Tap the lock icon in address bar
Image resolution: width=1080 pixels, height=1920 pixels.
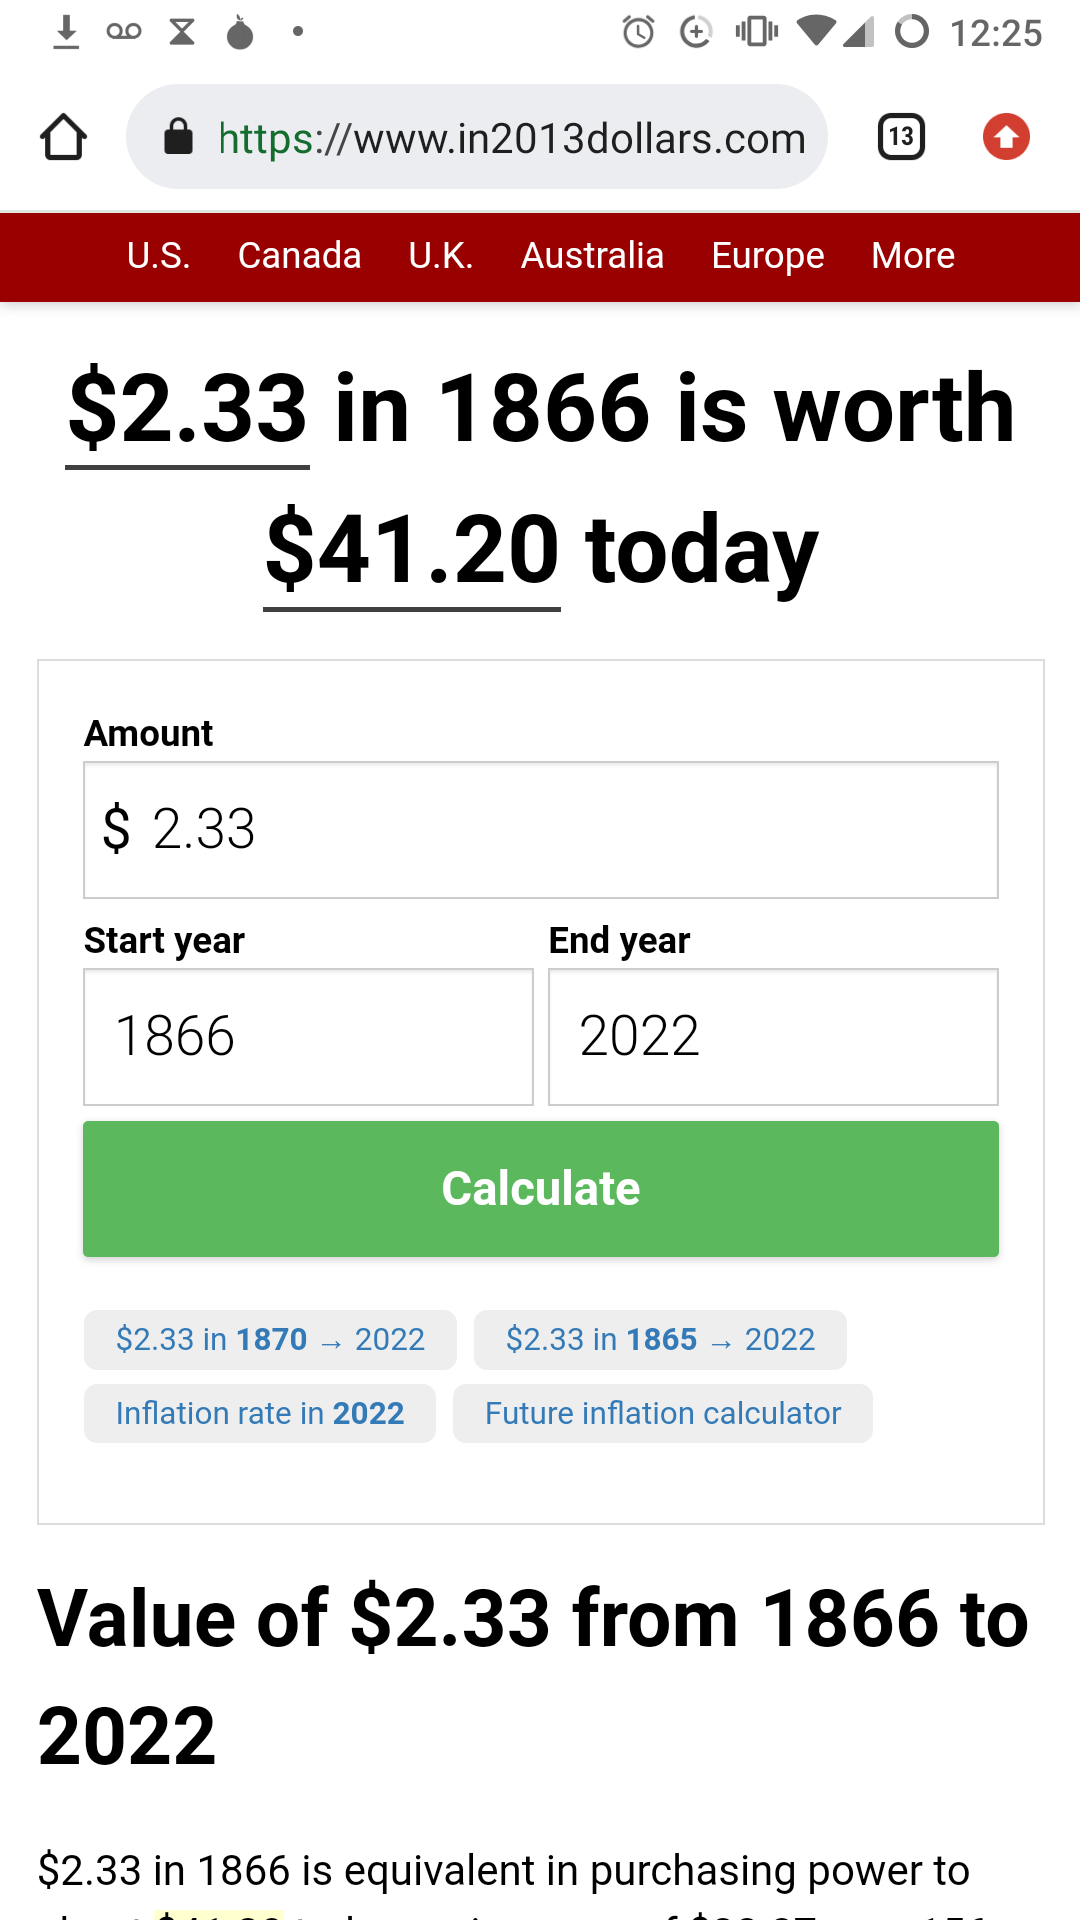coord(178,137)
